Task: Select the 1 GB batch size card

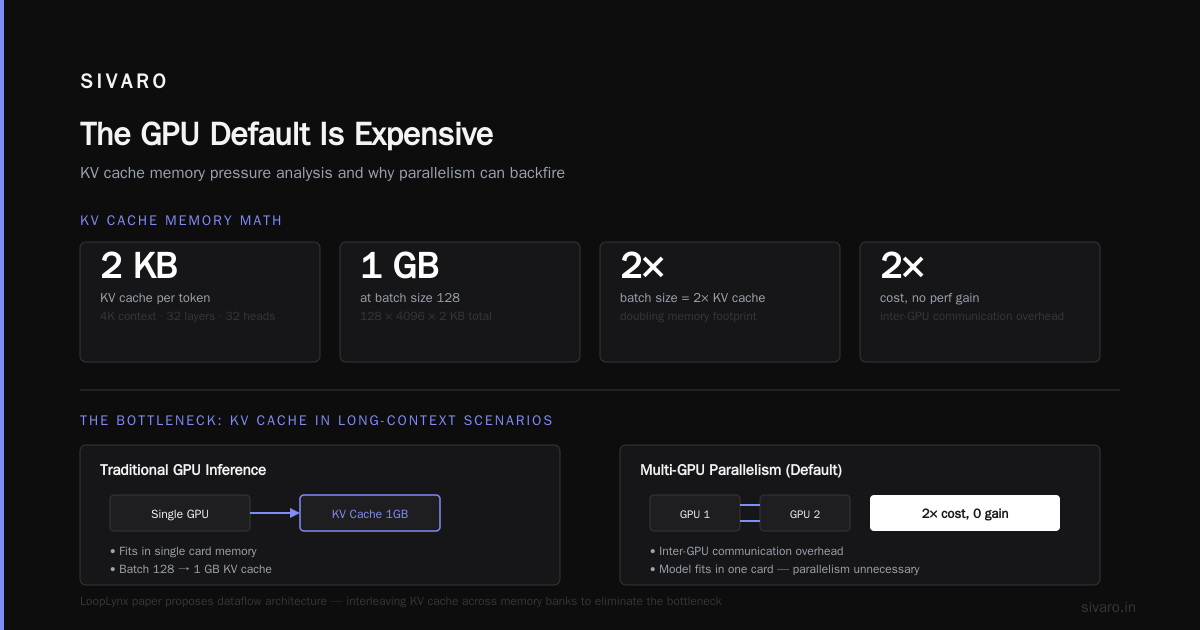Action: 460,302
